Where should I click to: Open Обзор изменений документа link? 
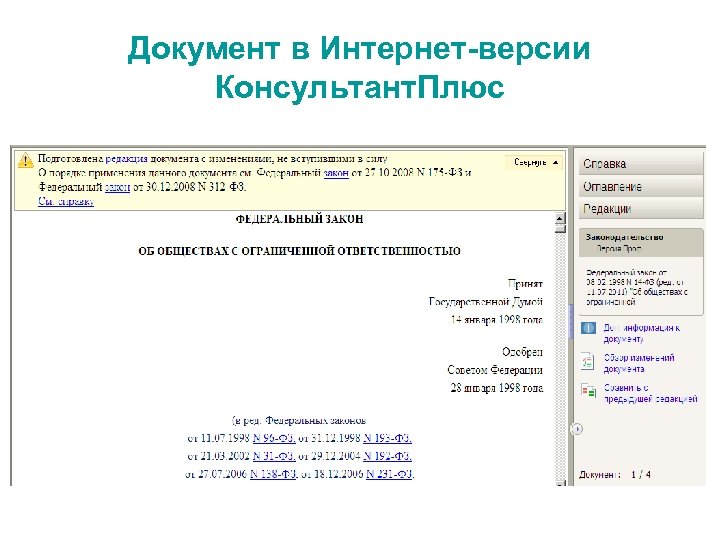639,363
